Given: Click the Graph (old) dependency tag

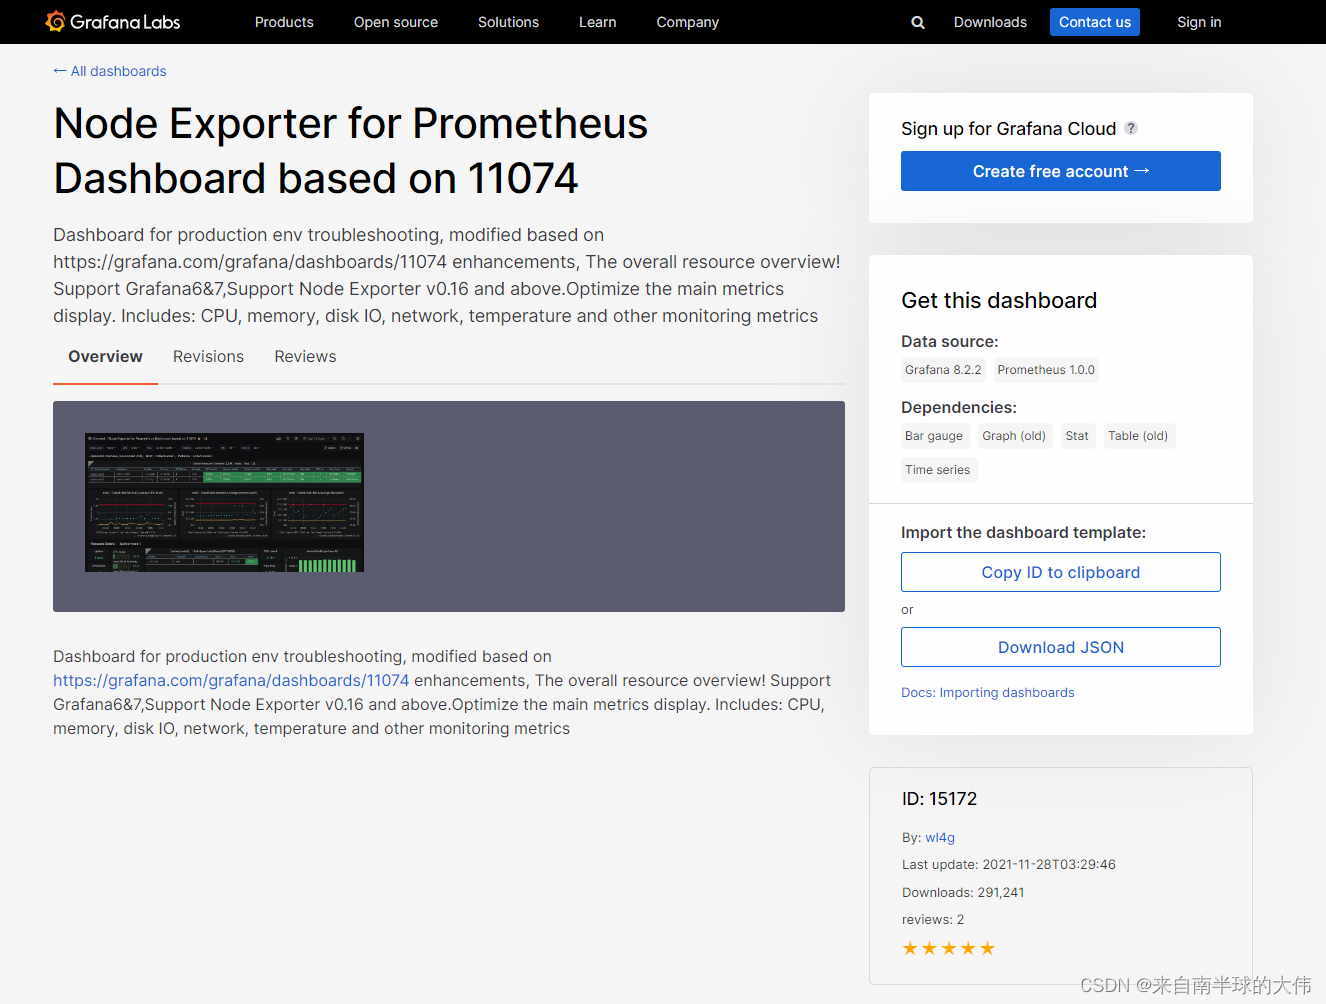Looking at the screenshot, I should [x=1014, y=436].
